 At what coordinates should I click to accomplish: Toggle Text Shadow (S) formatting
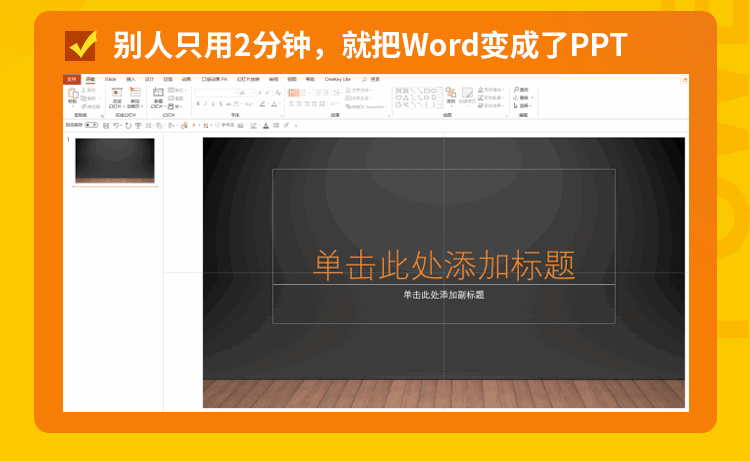click(x=221, y=103)
